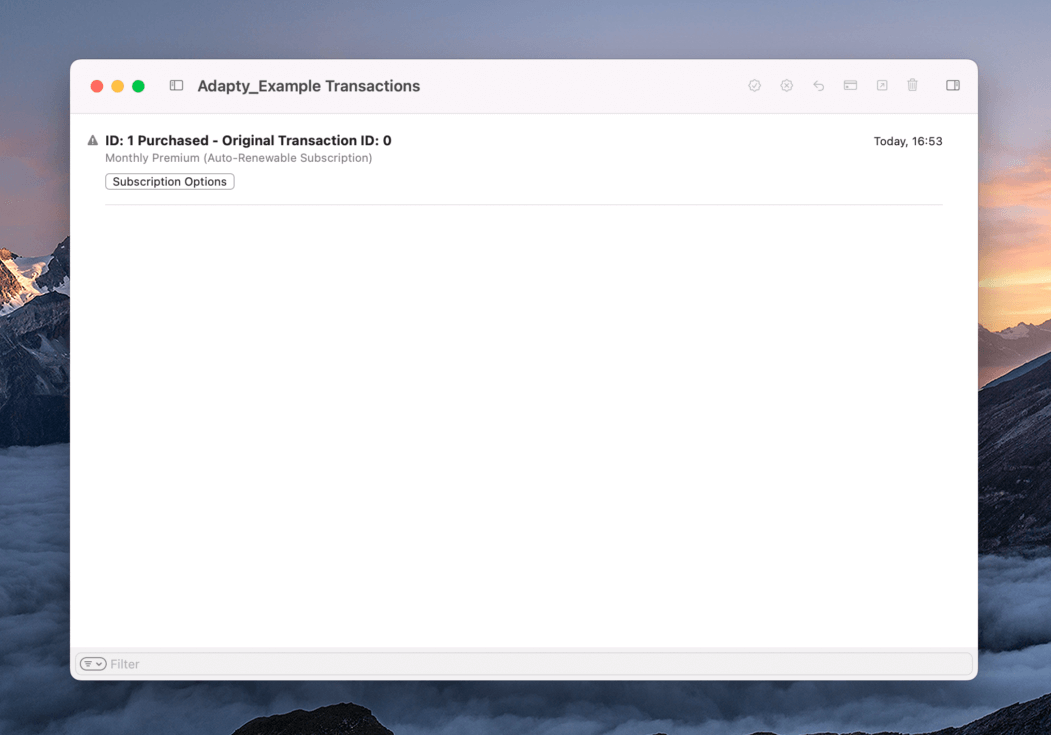This screenshot has height=735, width=1051.
Task: Refund the purchase with the curved arrow icon
Action: coord(818,86)
